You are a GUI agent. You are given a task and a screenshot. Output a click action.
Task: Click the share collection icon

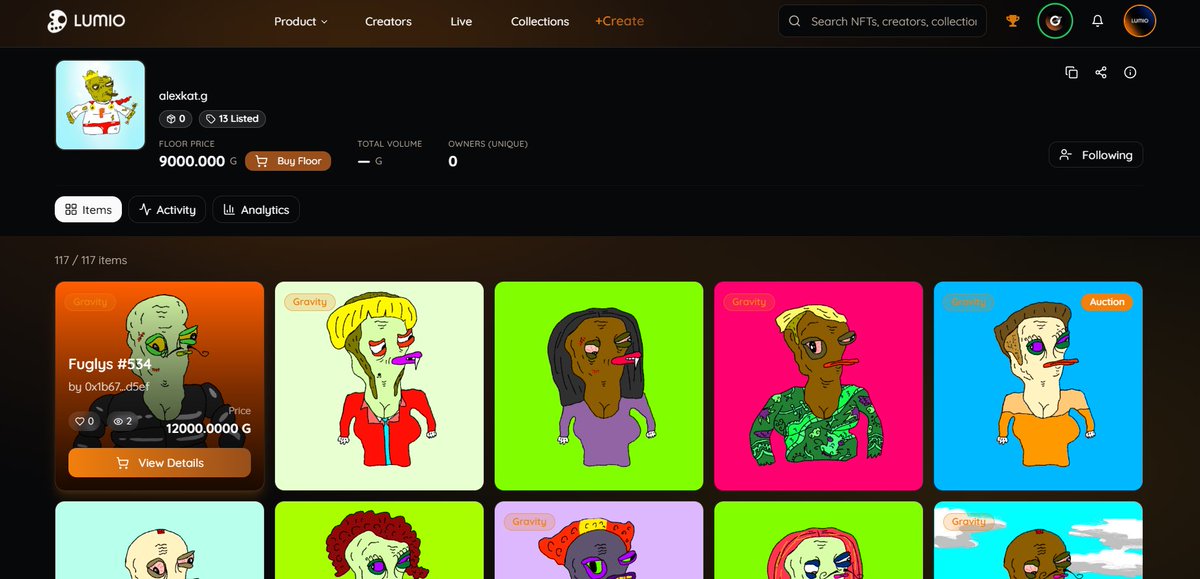click(x=1101, y=72)
